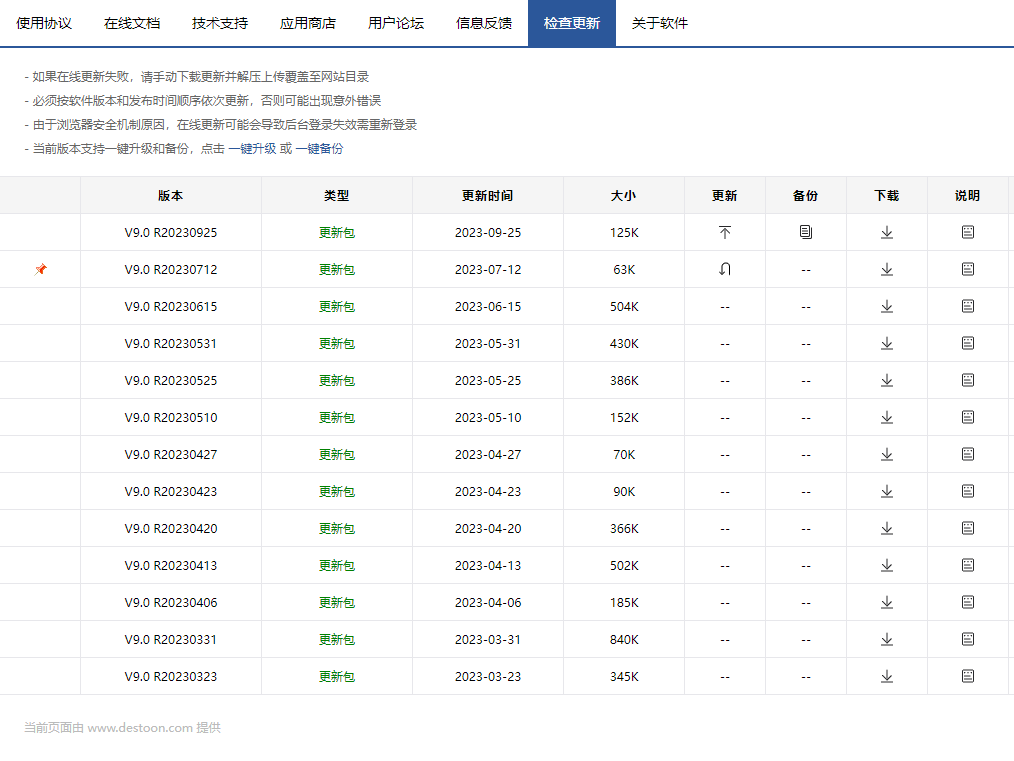
Task: Download the V9.0 R20230427 update package
Action: click(x=887, y=454)
